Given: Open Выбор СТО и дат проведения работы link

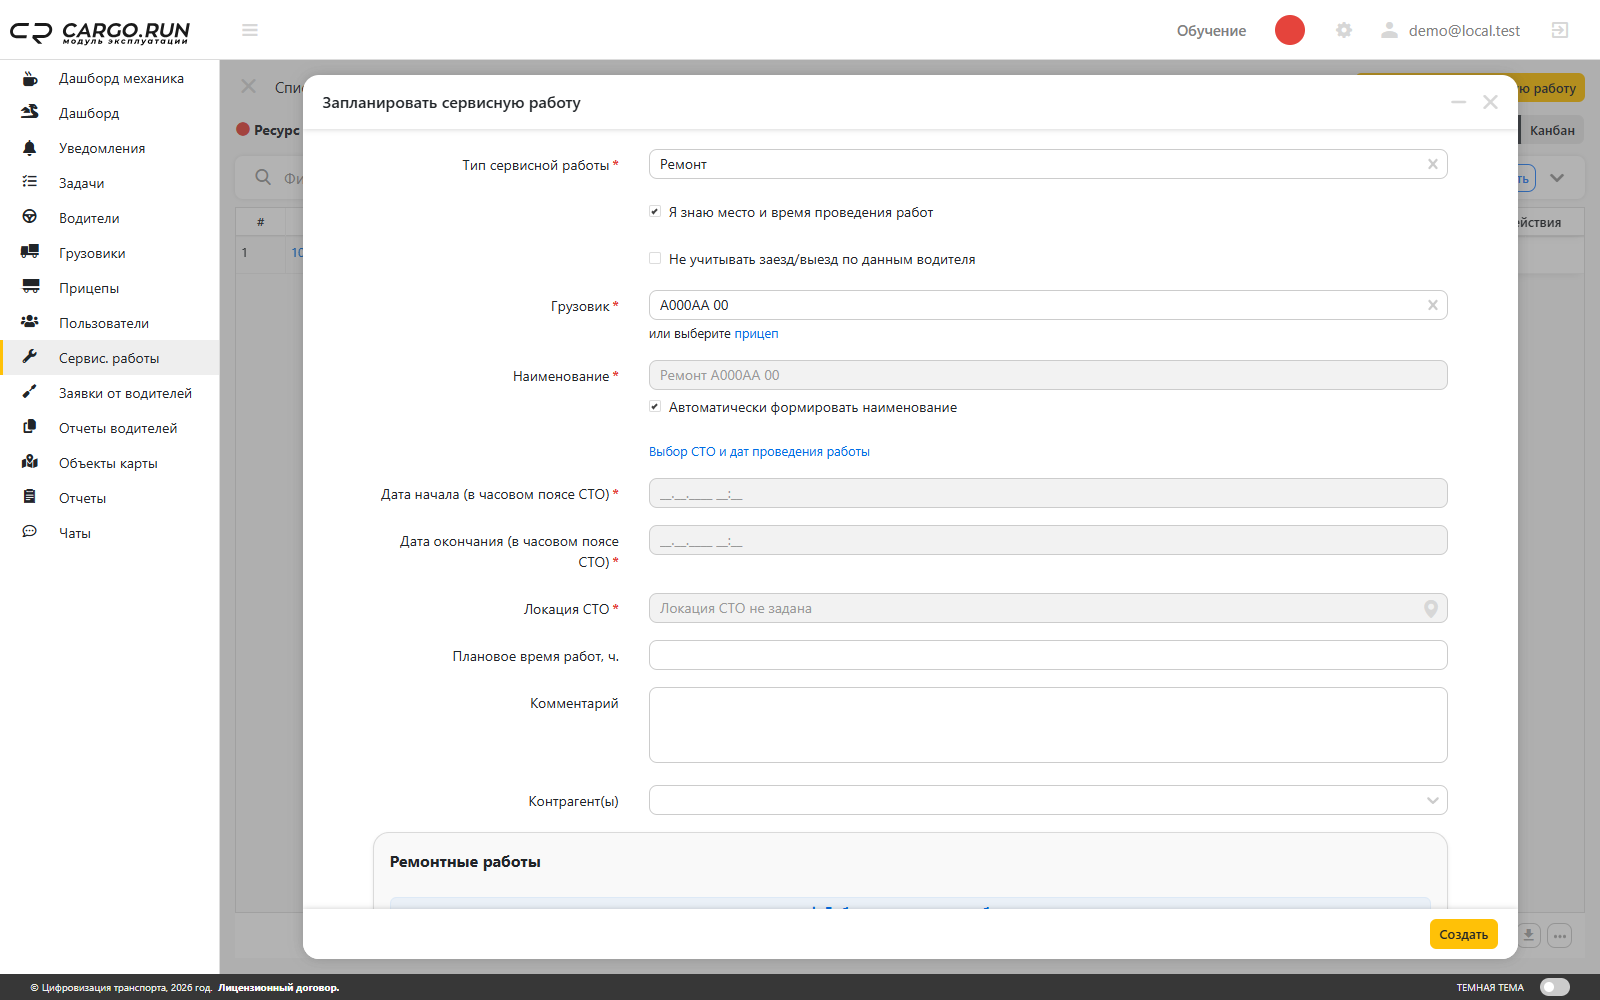Looking at the screenshot, I should click(x=759, y=452).
